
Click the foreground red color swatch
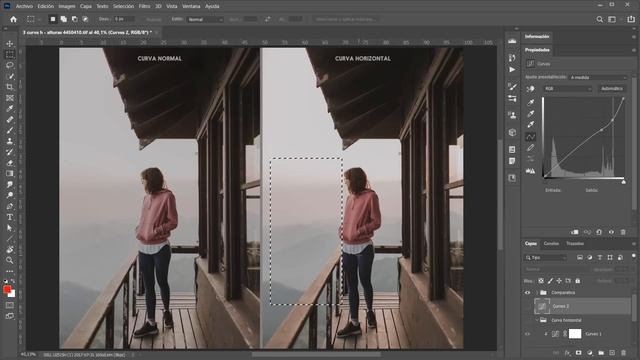pyautogui.click(x=7, y=289)
